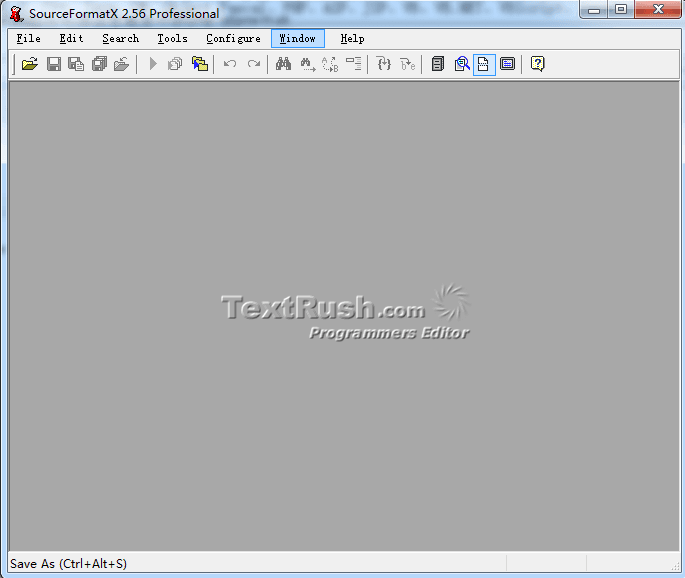
Task: Maximize the SourceFormatX window
Action: point(621,10)
